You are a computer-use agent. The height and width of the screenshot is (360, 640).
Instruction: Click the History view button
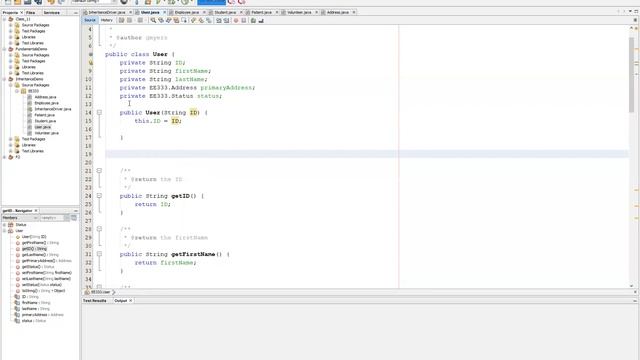[x=107, y=20]
